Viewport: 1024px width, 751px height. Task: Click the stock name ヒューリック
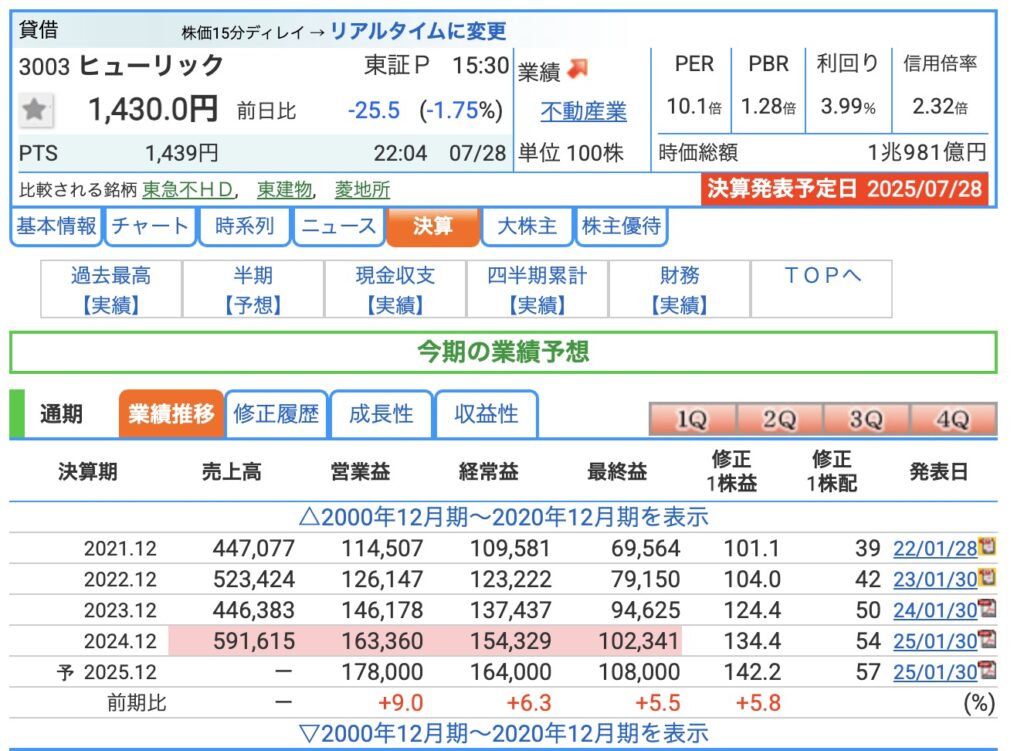click(x=151, y=65)
